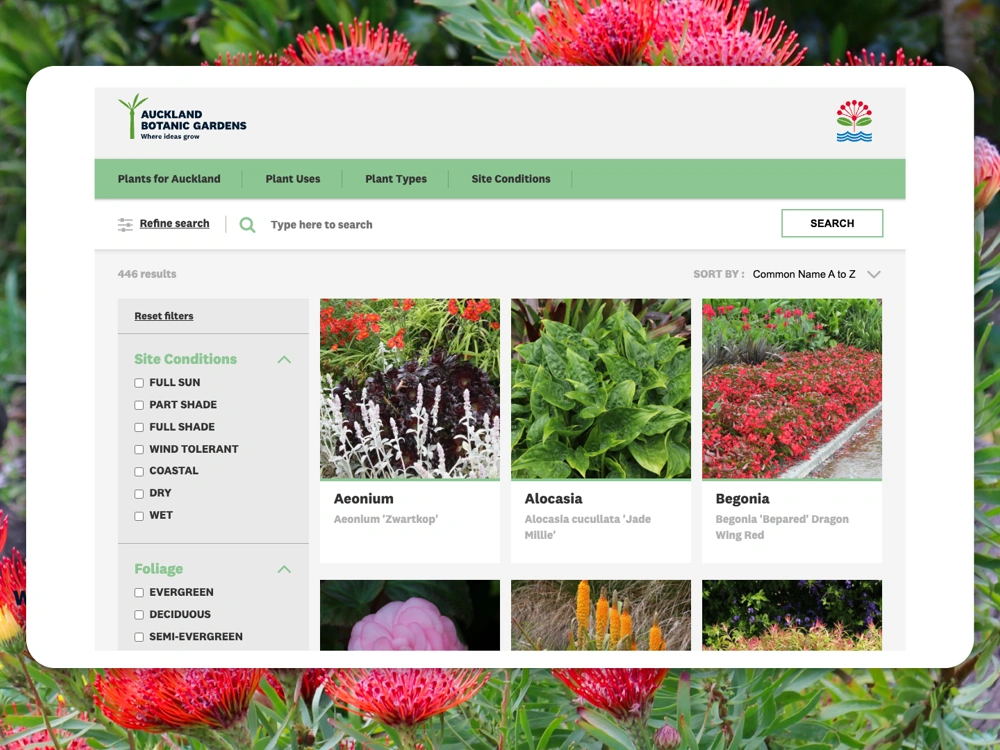Click the Reset filters link
This screenshot has height=750, width=1000.
[x=164, y=316]
